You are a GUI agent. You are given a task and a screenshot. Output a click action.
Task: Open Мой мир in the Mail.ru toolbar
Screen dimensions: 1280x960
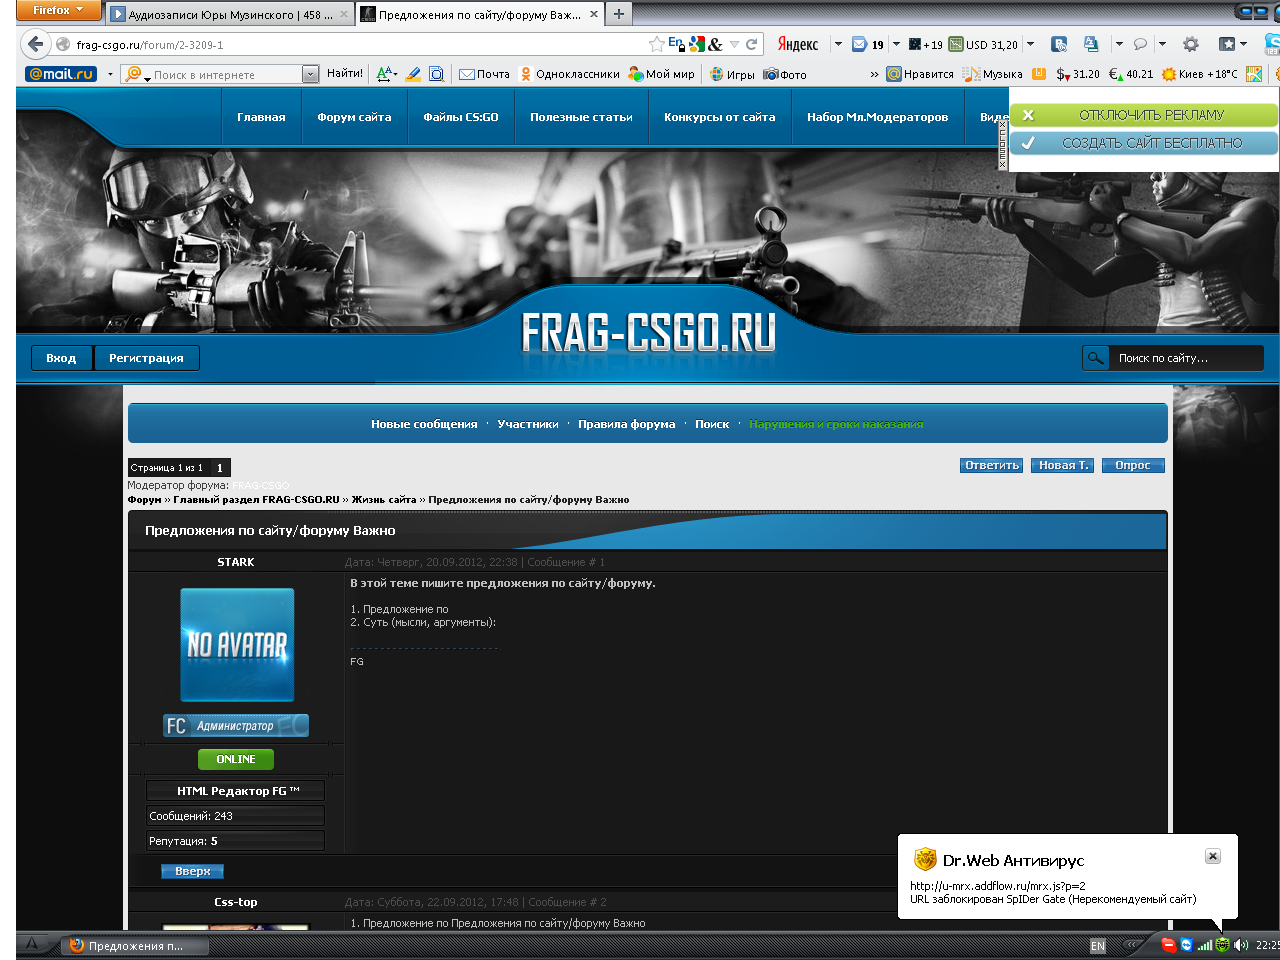point(662,74)
